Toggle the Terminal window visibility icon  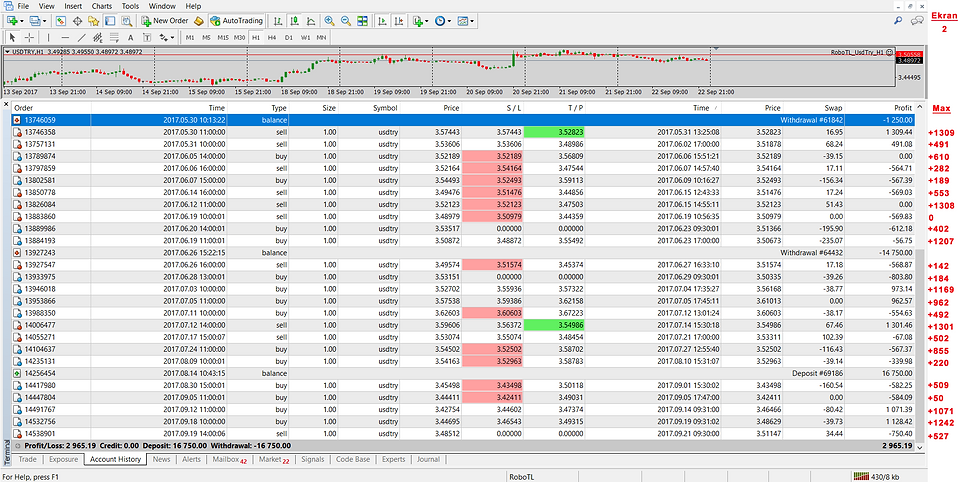(110, 21)
